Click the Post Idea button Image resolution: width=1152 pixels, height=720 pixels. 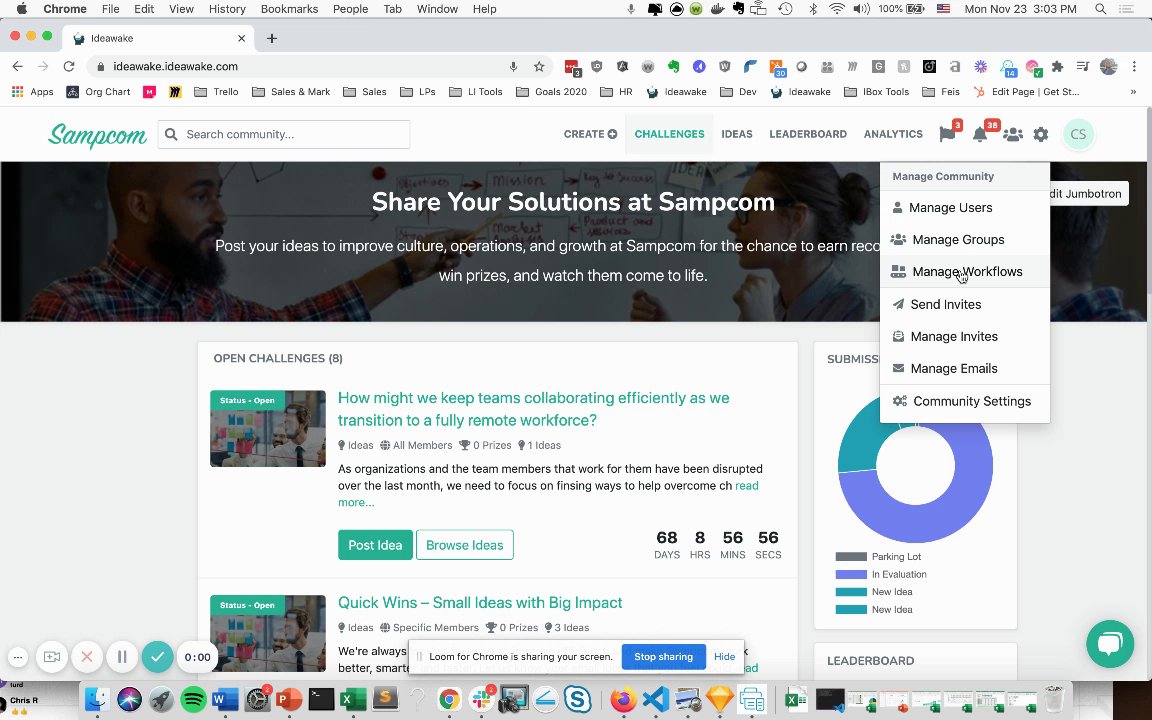(x=375, y=545)
